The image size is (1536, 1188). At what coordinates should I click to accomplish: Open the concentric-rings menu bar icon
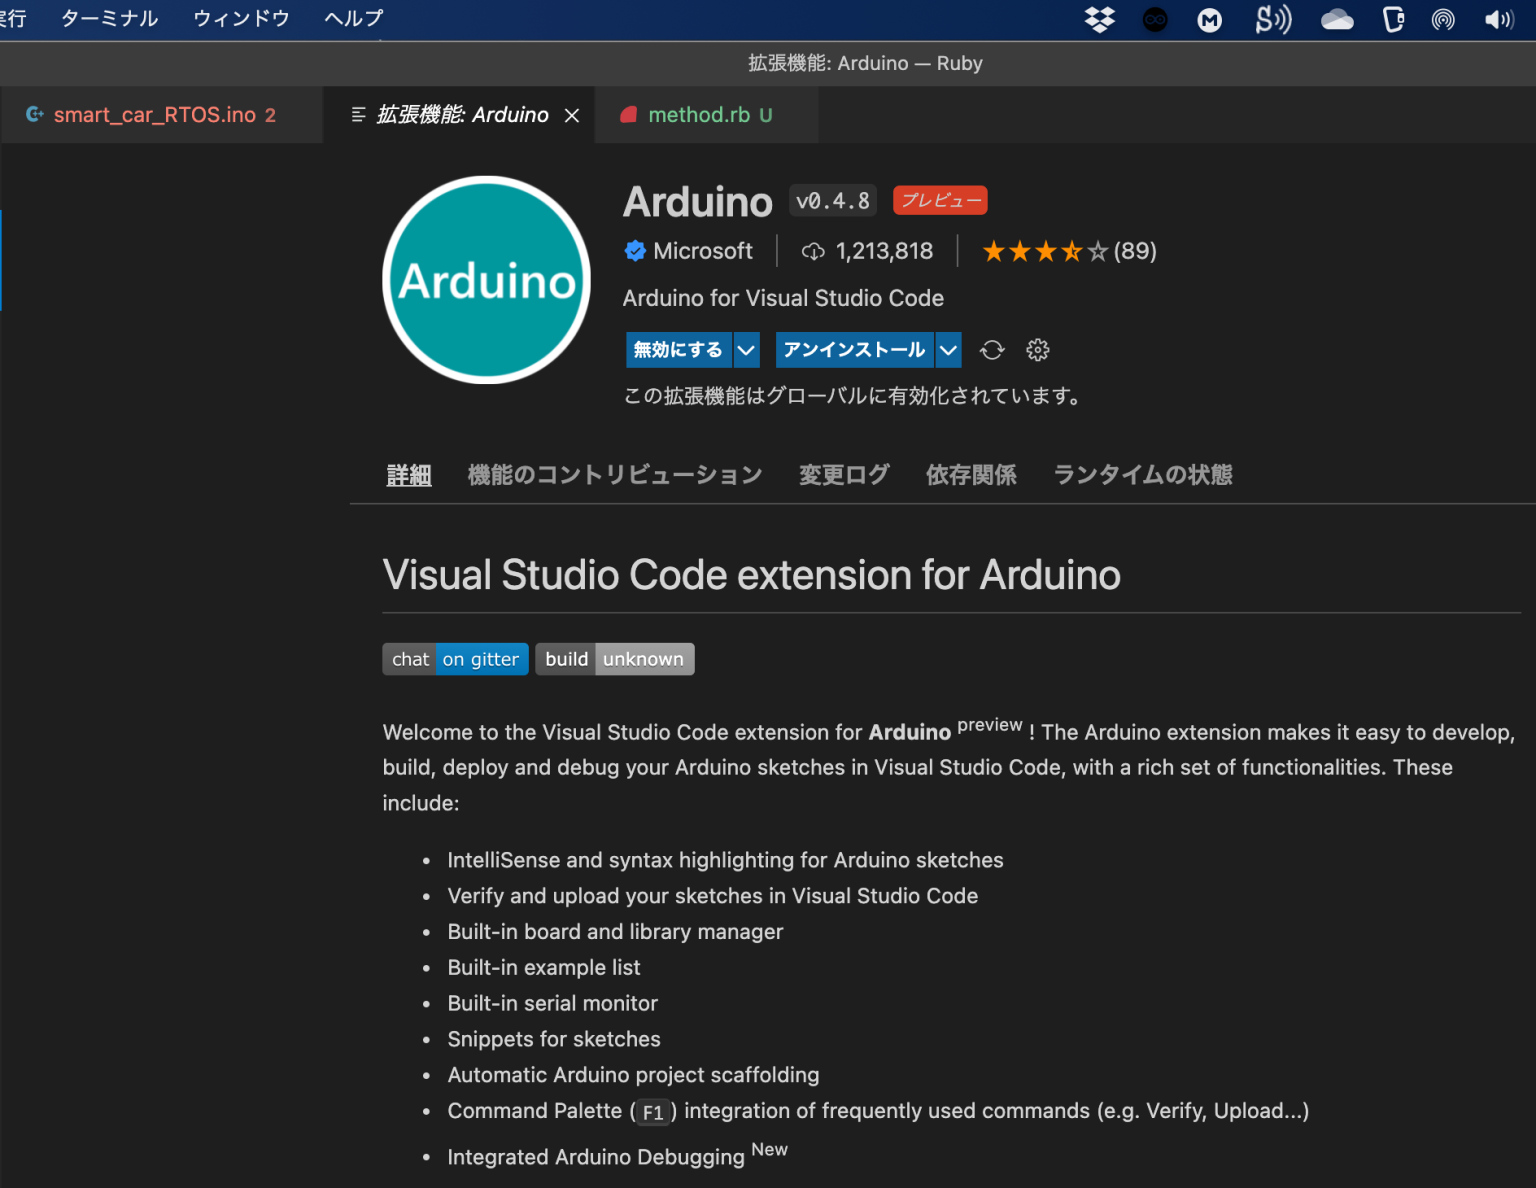point(1443,19)
